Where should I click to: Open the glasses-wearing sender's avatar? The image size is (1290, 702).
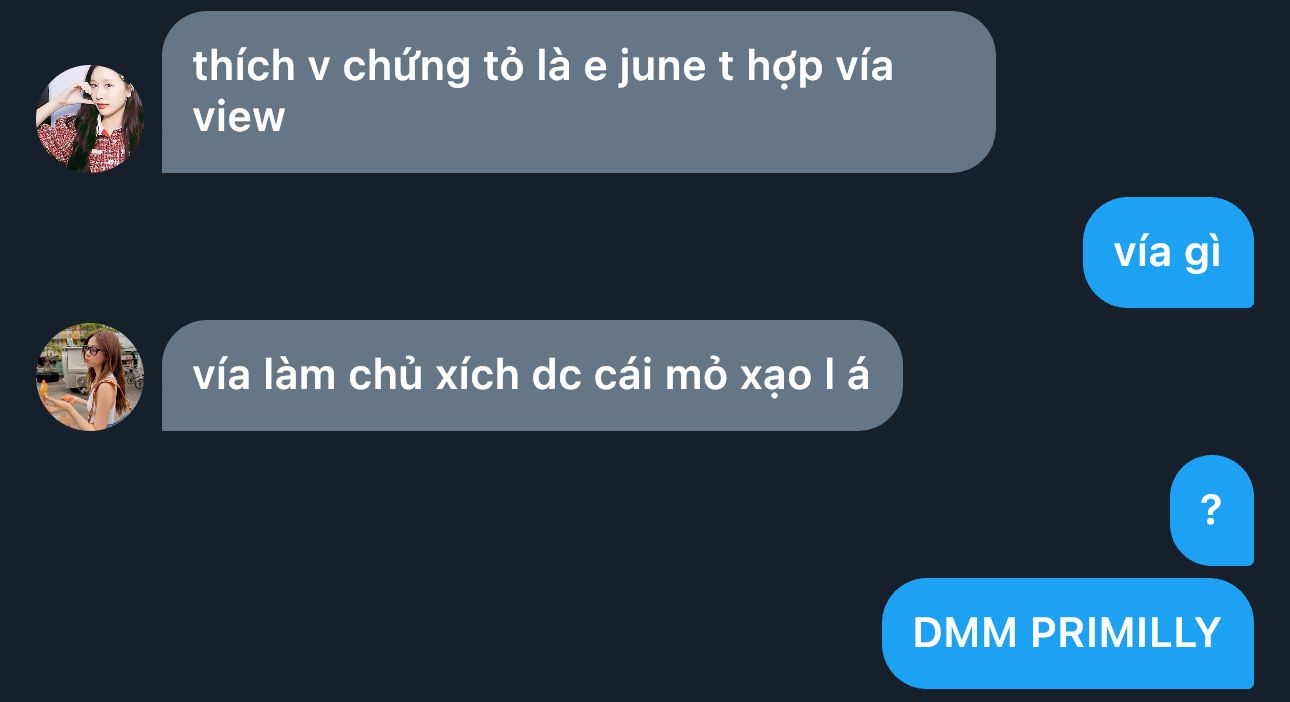click(x=90, y=377)
